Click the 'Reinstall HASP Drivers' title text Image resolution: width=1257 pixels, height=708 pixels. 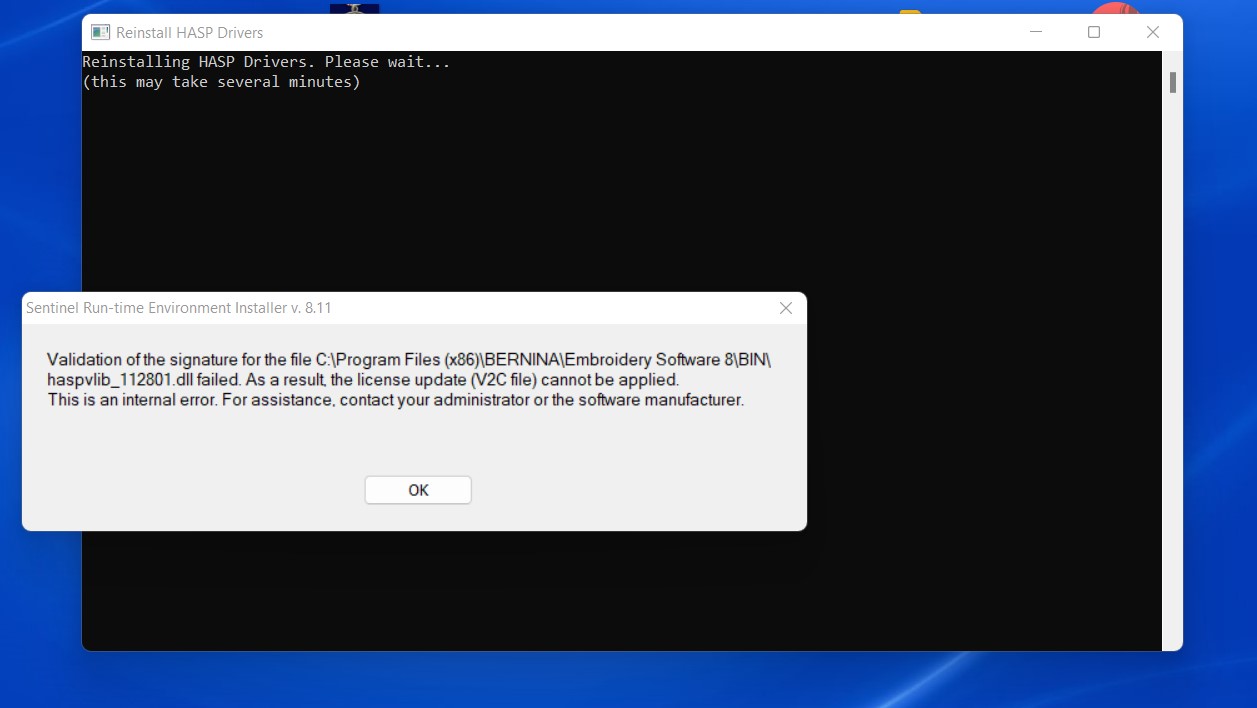pos(190,33)
